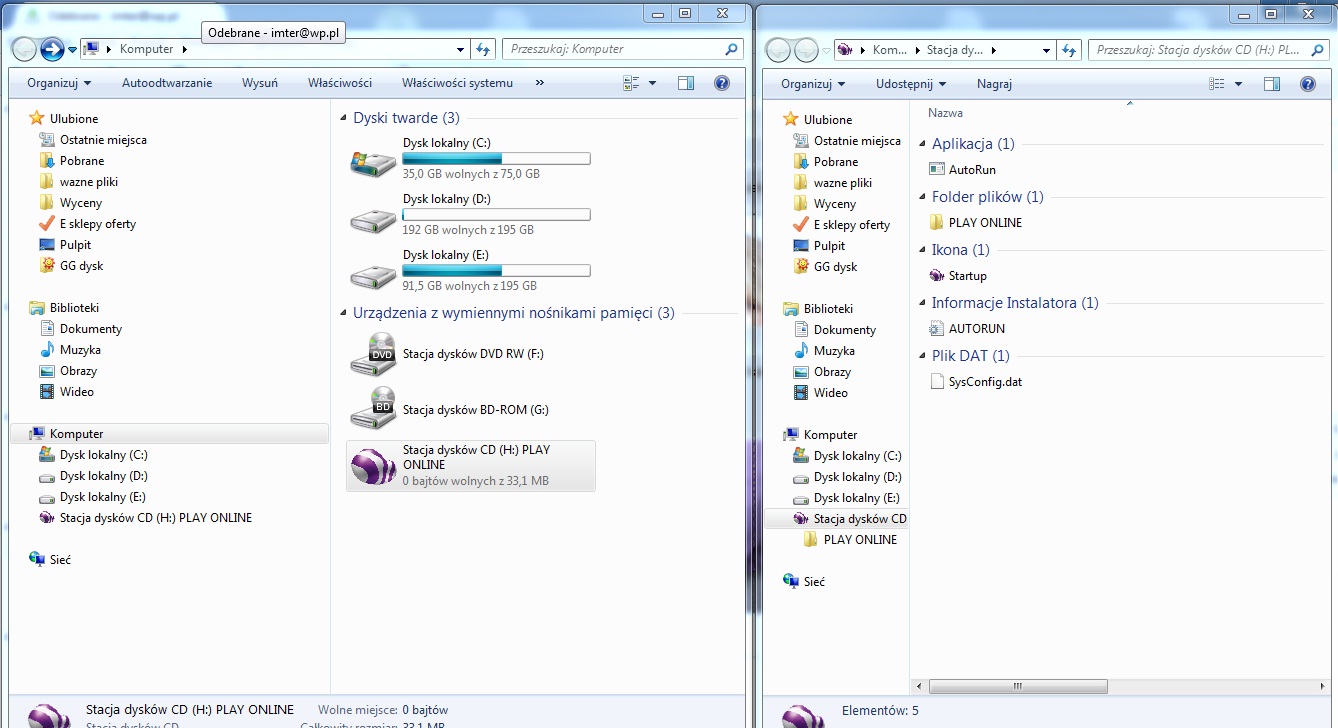Open the DVD RW (F:) drive icon

[x=373, y=354]
